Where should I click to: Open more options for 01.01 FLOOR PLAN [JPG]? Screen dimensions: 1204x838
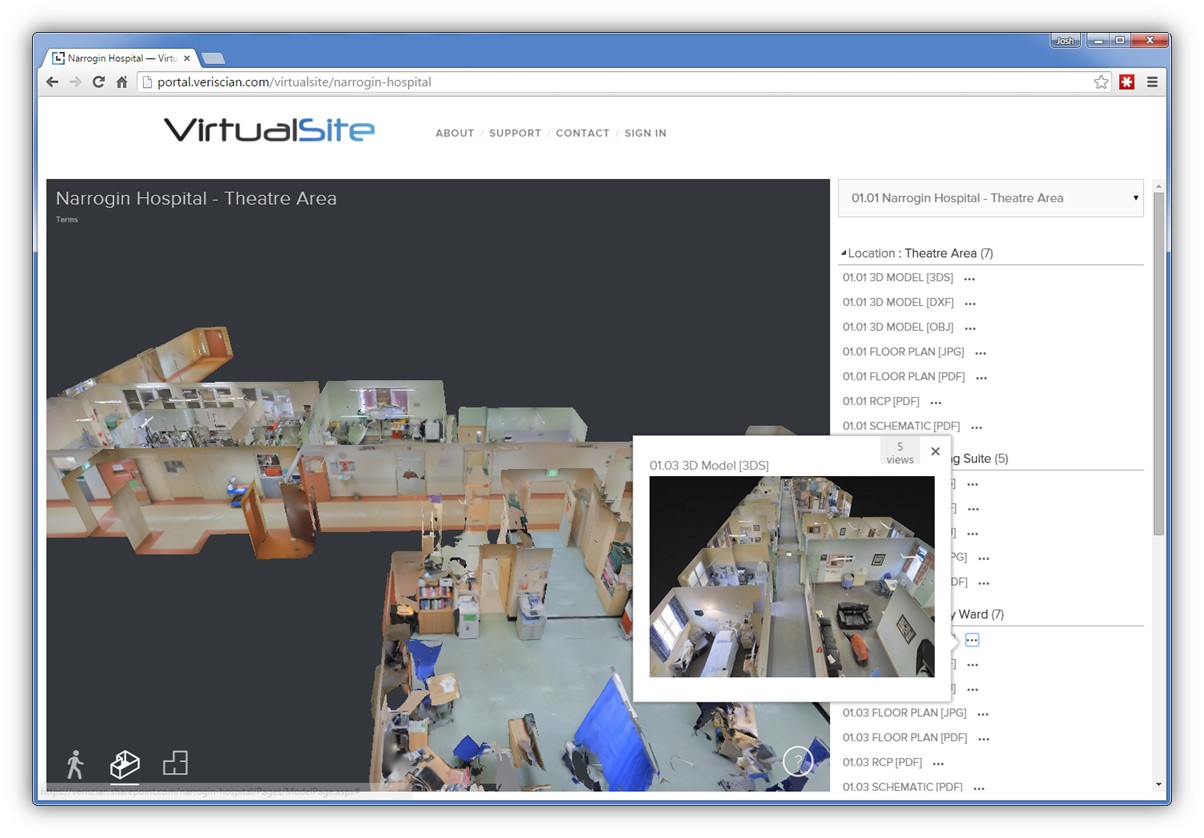981,353
